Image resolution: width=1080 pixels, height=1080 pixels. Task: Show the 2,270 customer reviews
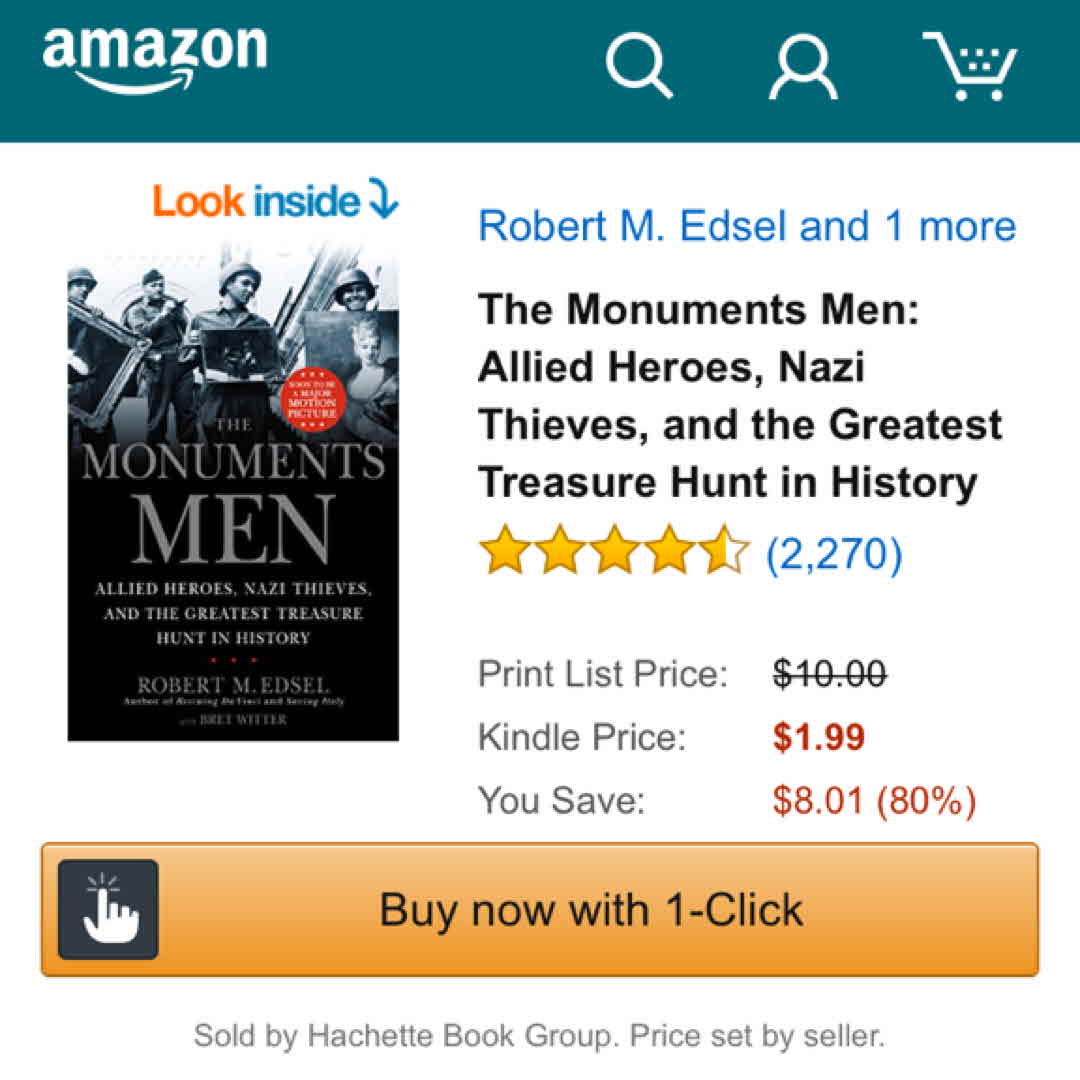(x=834, y=553)
